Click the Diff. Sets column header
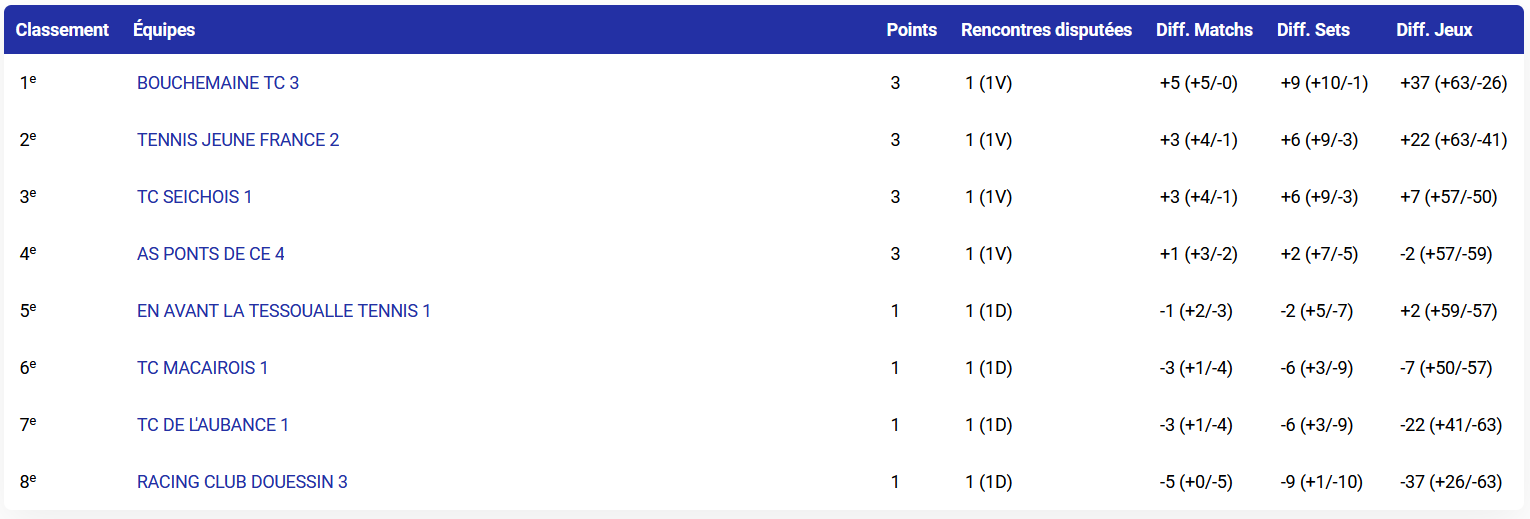The image size is (1530, 519). click(1313, 30)
